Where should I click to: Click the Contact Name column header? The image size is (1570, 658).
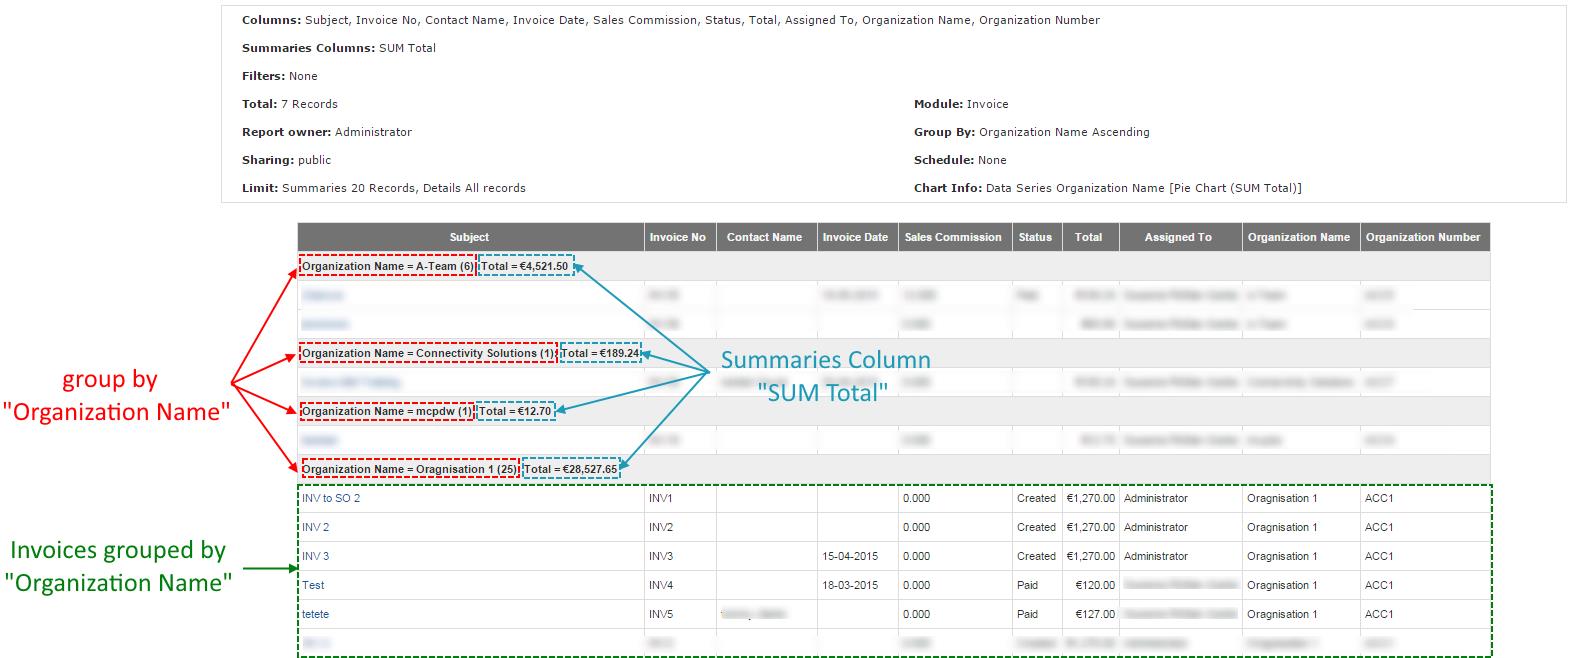[764, 237]
